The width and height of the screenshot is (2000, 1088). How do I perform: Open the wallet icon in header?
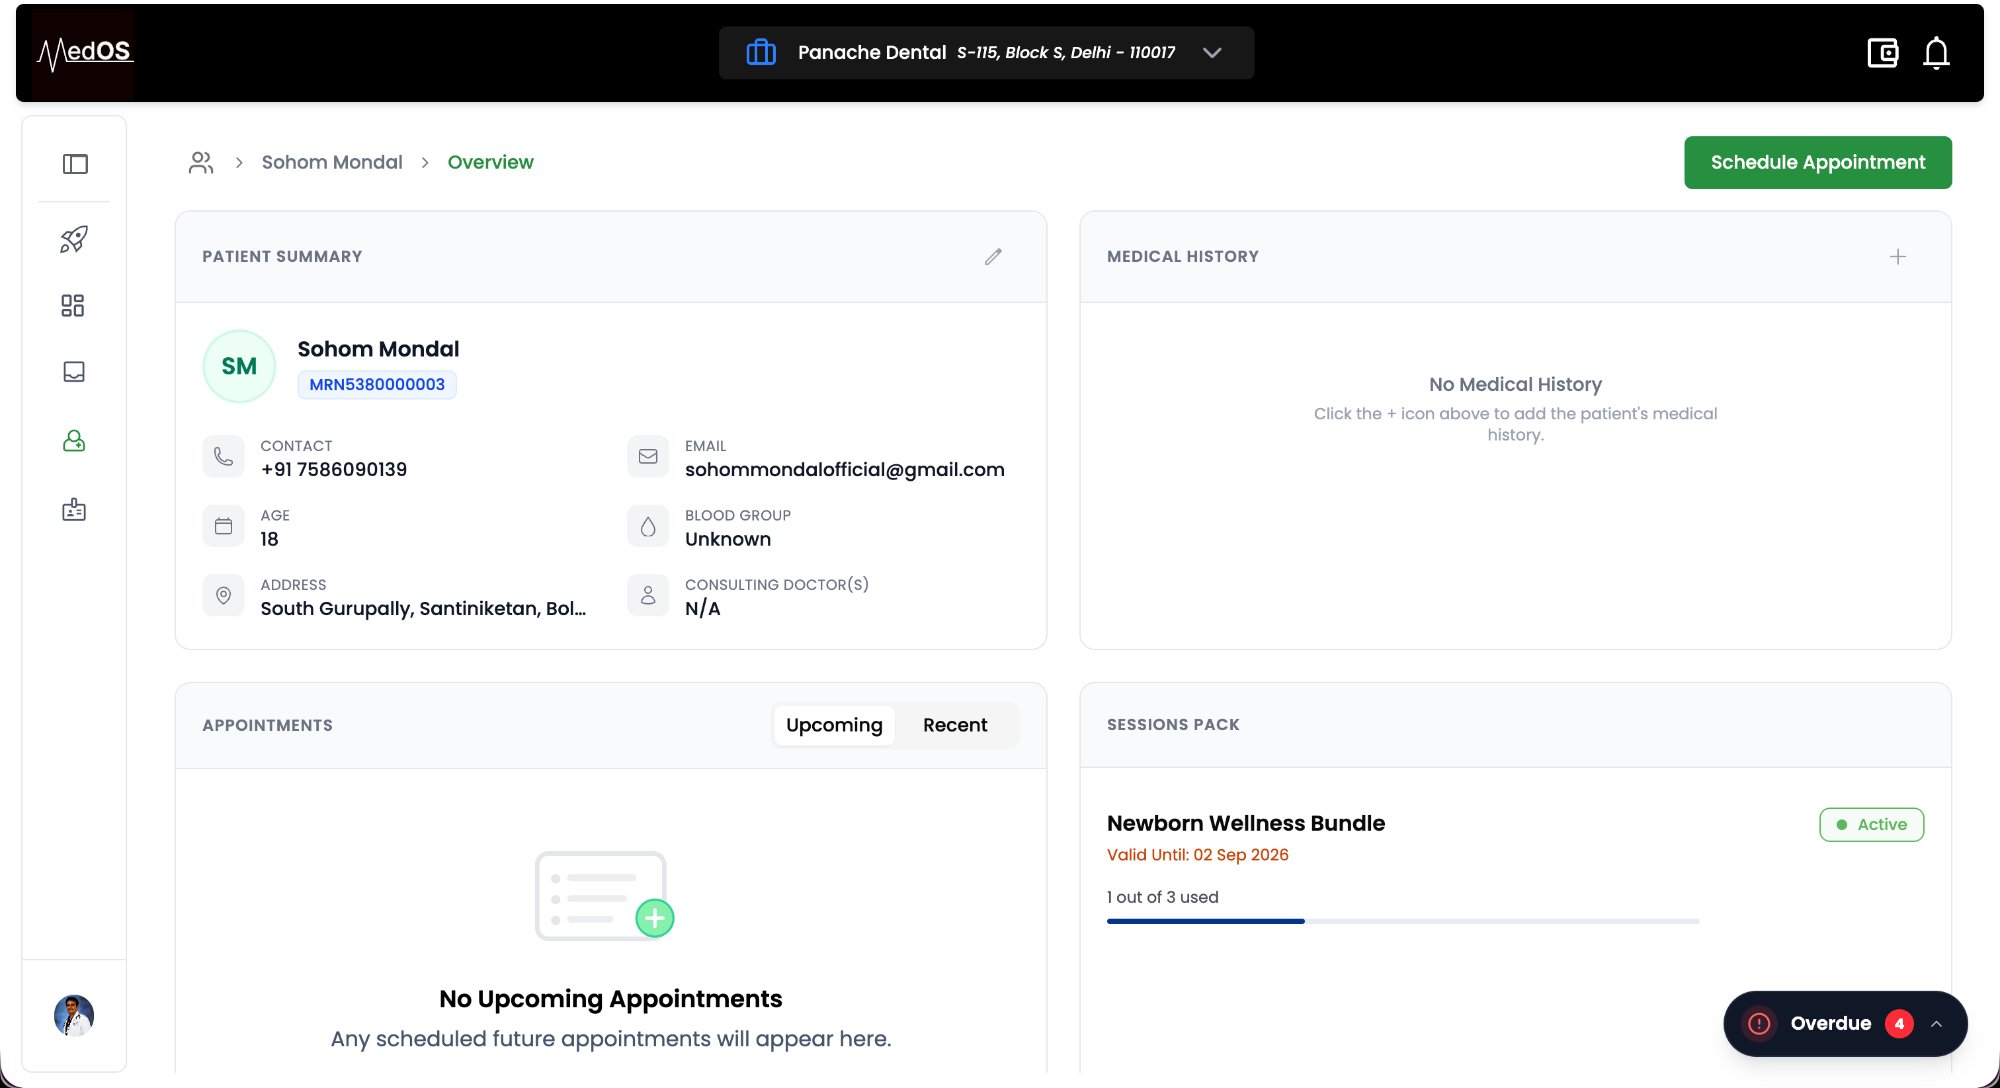point(1882,52)
